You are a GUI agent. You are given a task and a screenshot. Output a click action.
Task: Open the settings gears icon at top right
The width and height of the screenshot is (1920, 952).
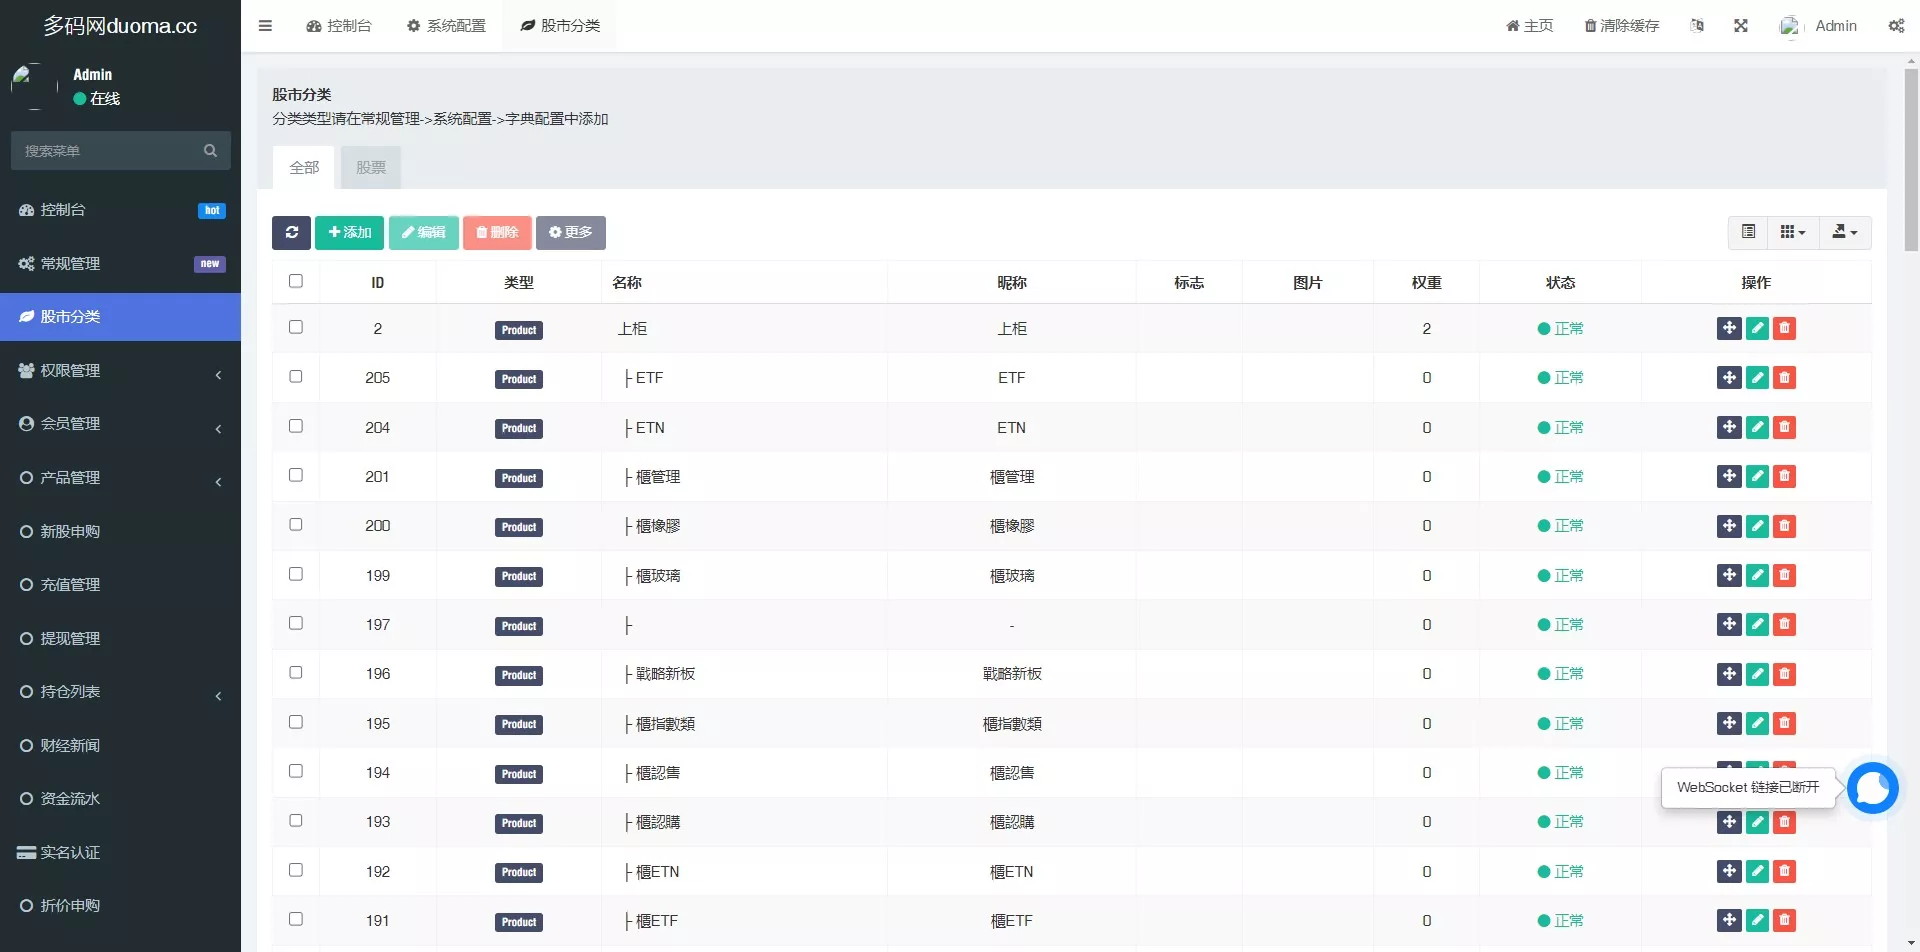click(1896, 26)
